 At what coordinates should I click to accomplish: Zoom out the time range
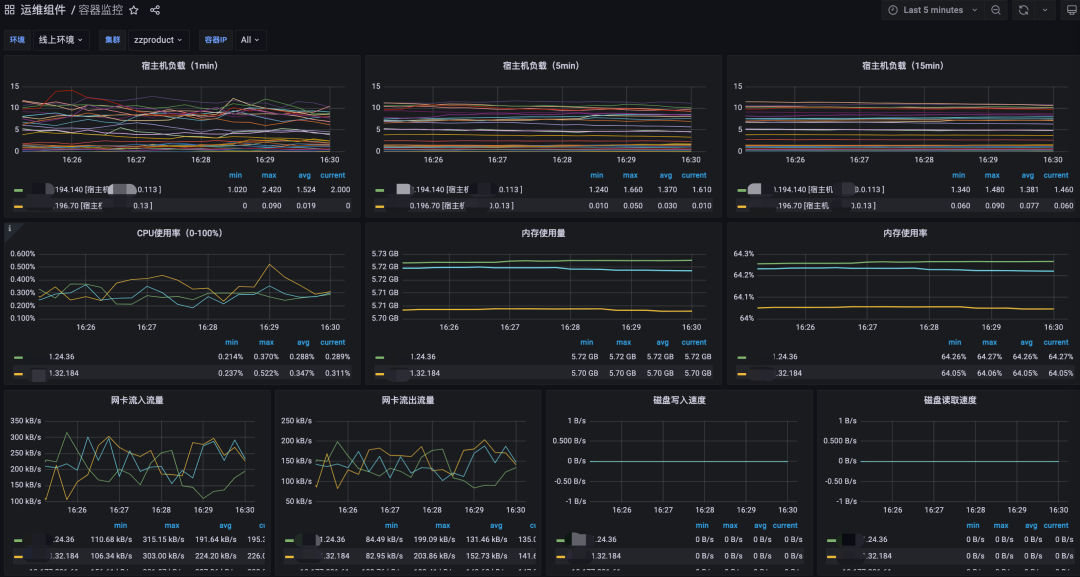point(996,10)
